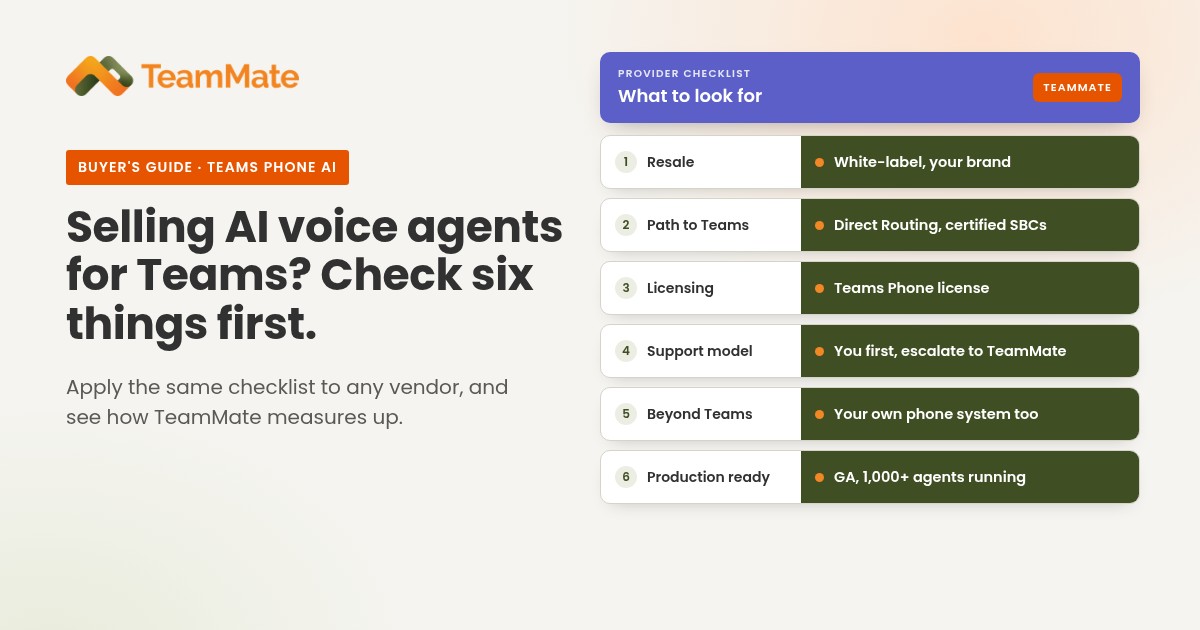Click the 'PROVIDER CHECKLIST' label
This screenshot has width=1200, height=630.
pos(684,74)
